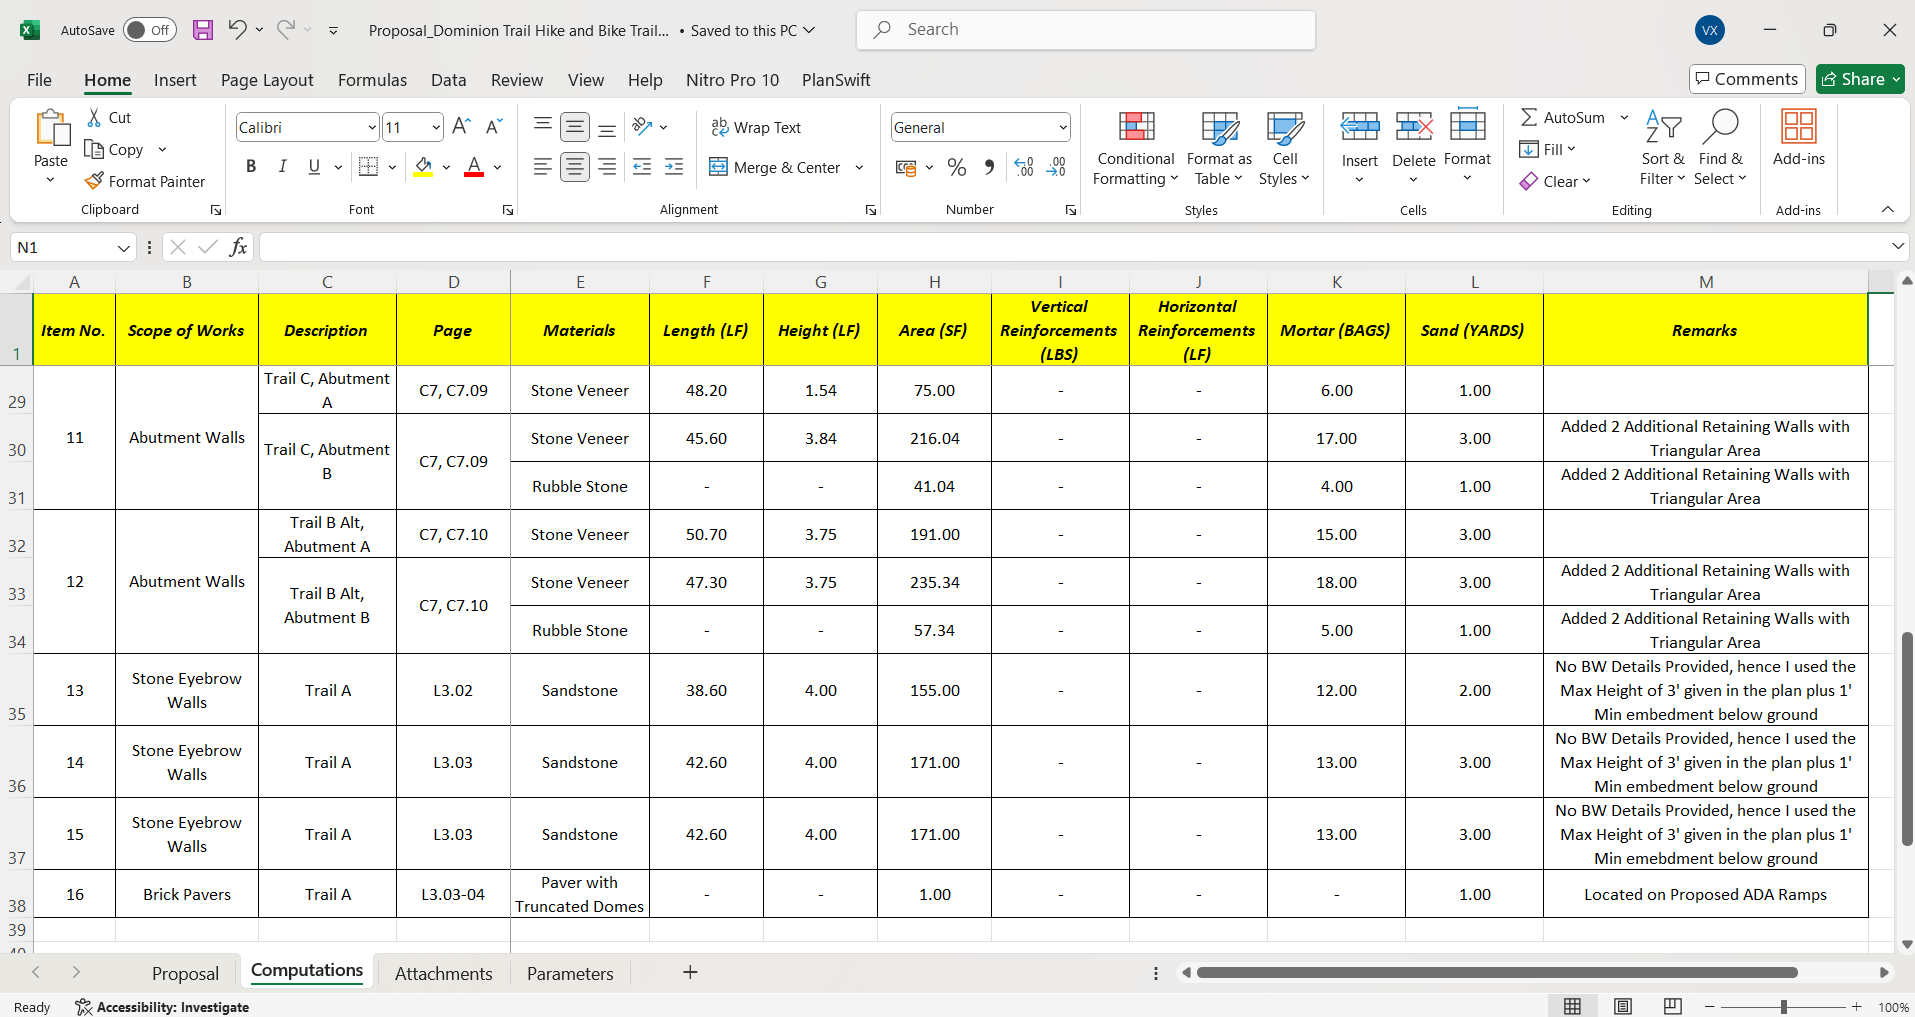Click the Page Break Preview view icon

(x=1672, y=1006)
